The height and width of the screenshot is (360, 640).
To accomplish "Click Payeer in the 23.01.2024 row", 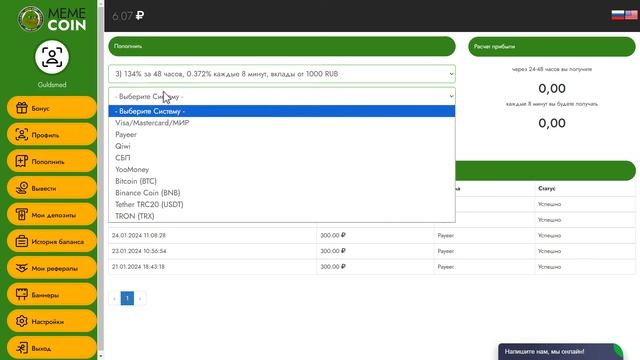I will click(x=445, y=251).
